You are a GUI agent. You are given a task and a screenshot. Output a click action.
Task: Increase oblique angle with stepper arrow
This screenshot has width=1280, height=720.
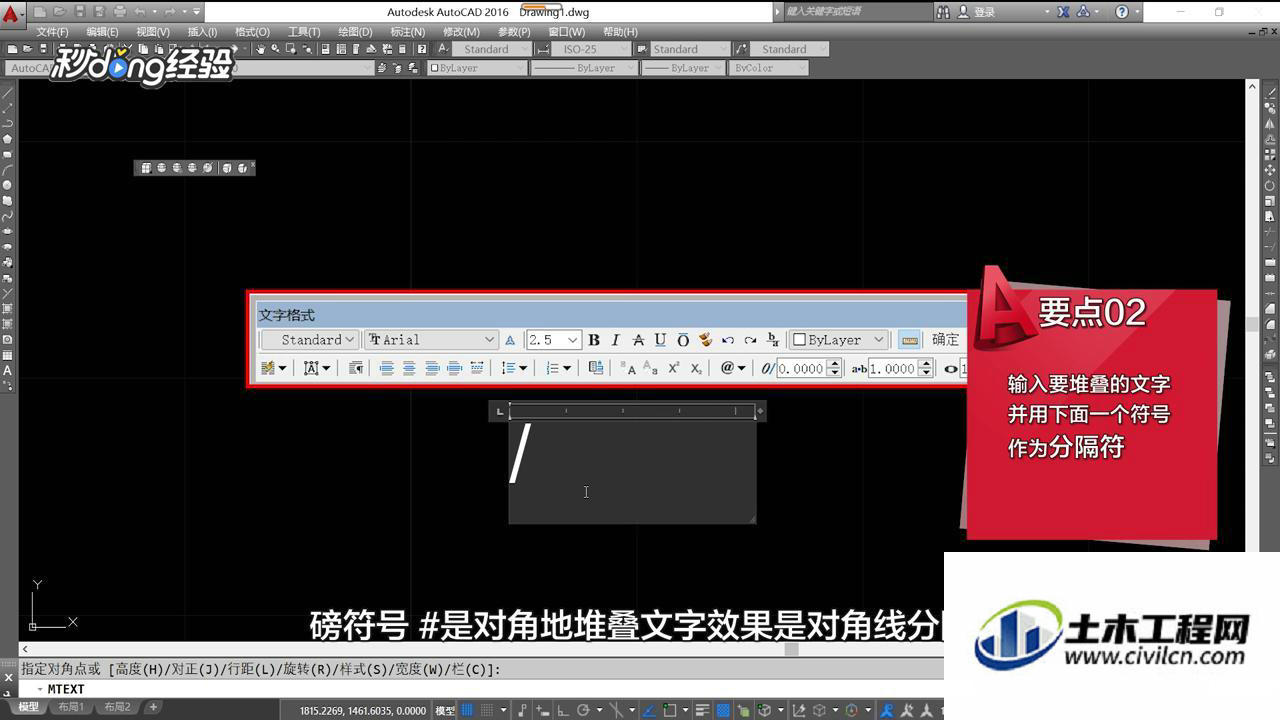point(832,364)
